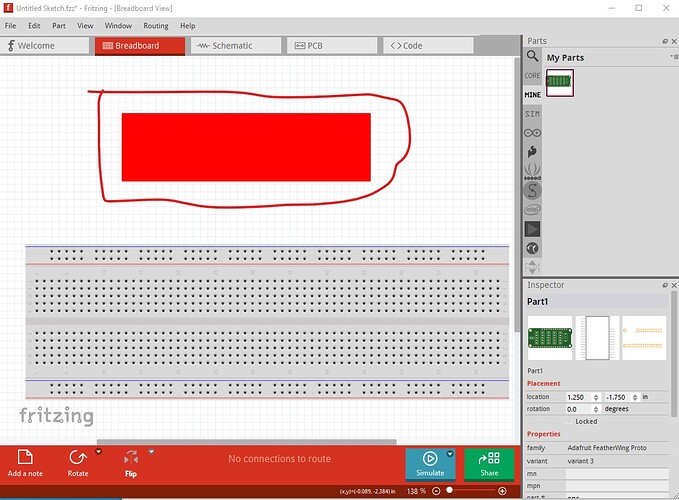Start the Simulate button

[x=430, y=464]
